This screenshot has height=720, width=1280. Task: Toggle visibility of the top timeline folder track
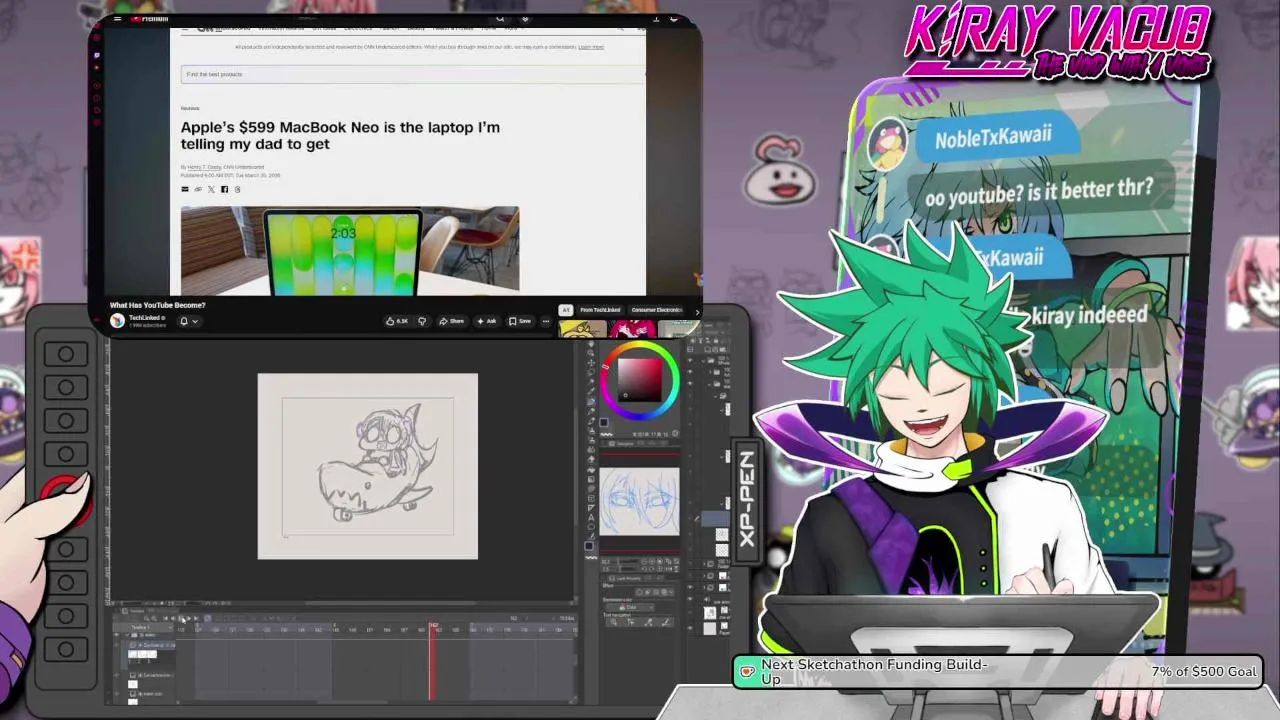(116, 635)
